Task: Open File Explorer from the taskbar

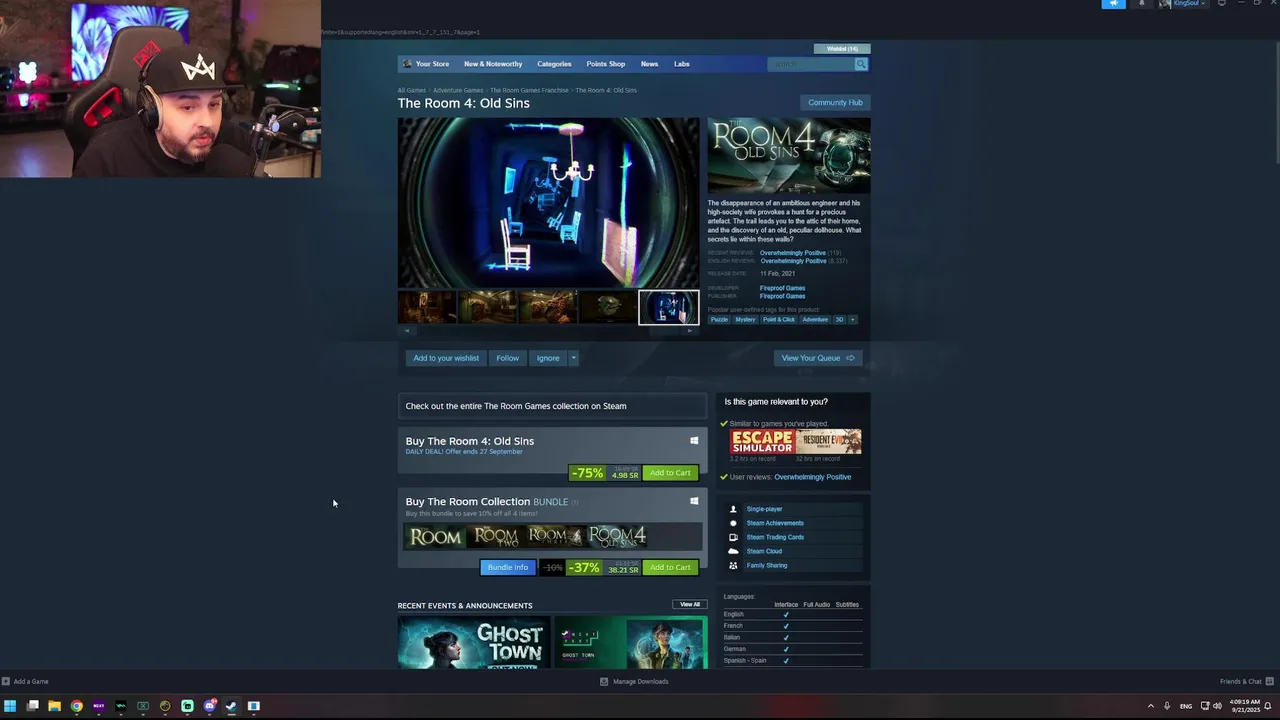Action: click(x=54, y=706)
